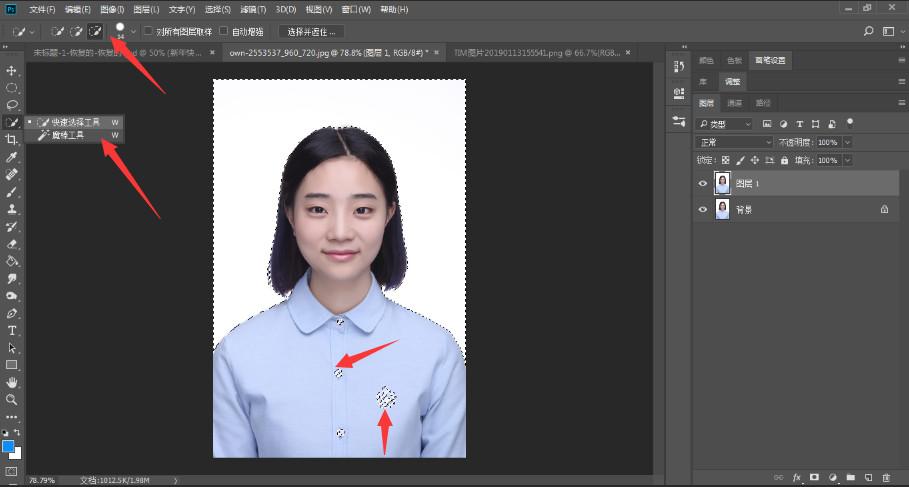909x487 pixels.
Task: Open the brush size picker dropdown
Action: pos(133,32)
